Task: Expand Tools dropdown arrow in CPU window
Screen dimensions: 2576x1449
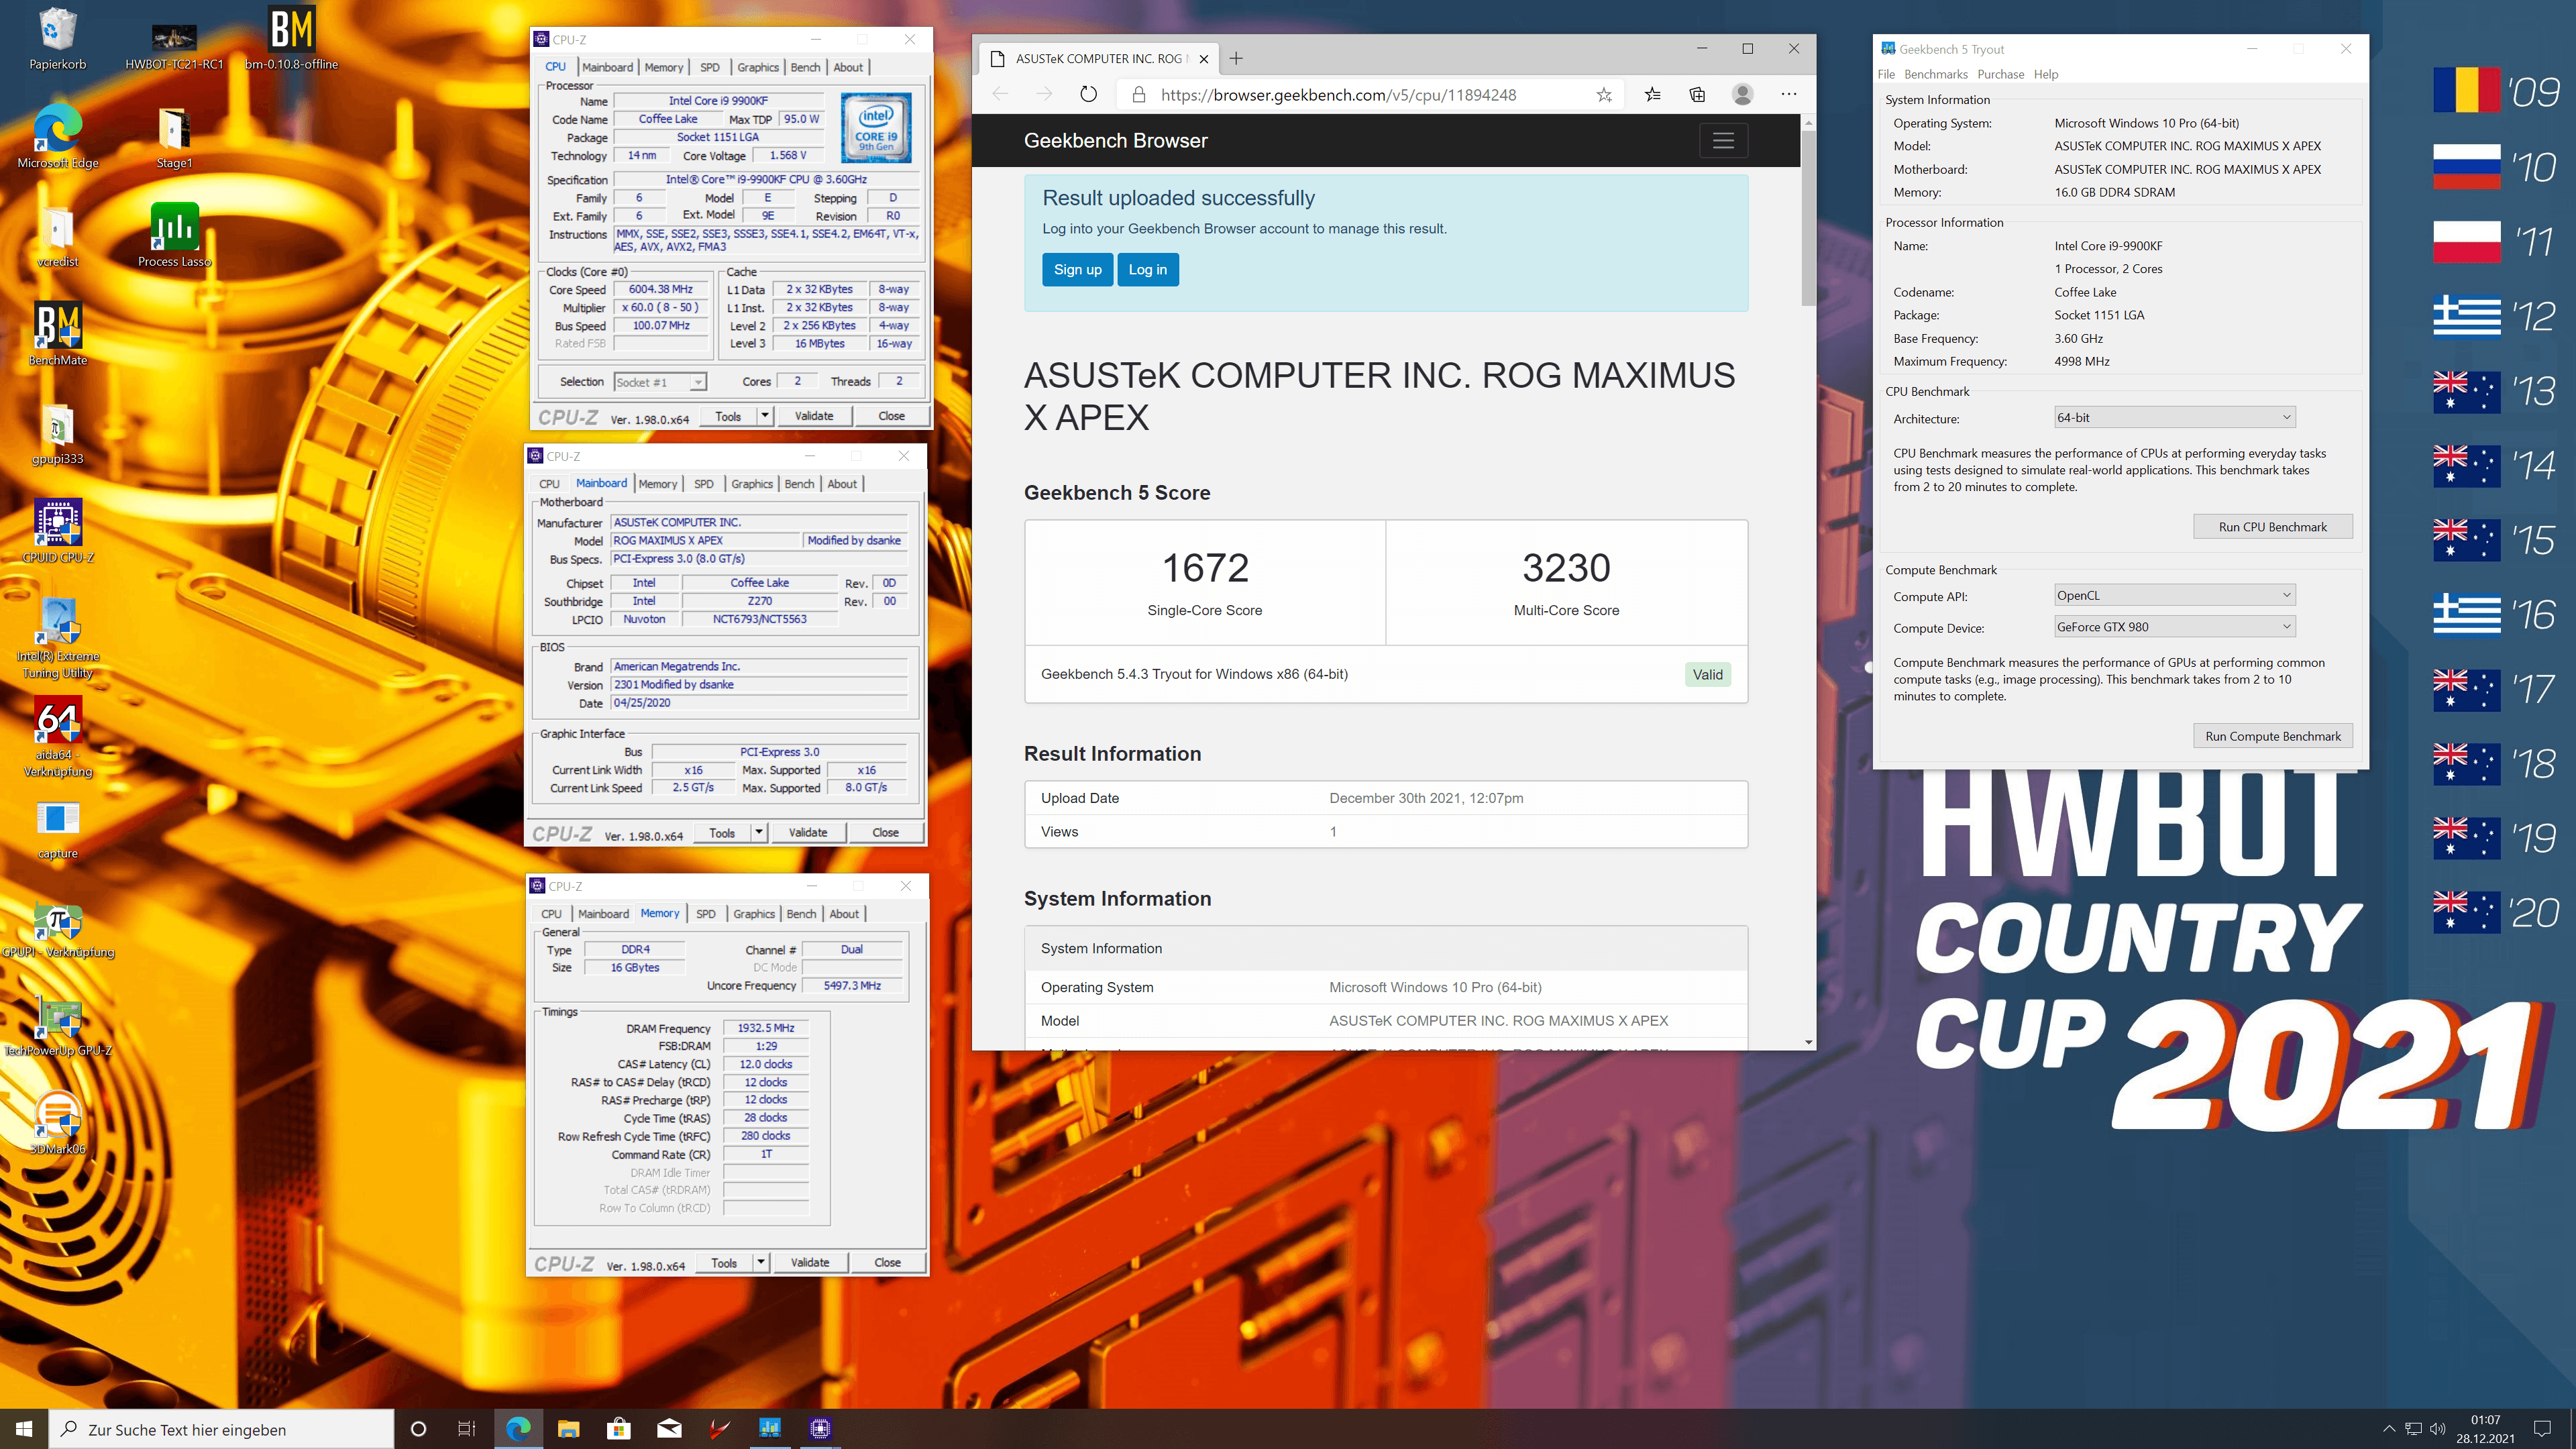Action: pos(765,415)
